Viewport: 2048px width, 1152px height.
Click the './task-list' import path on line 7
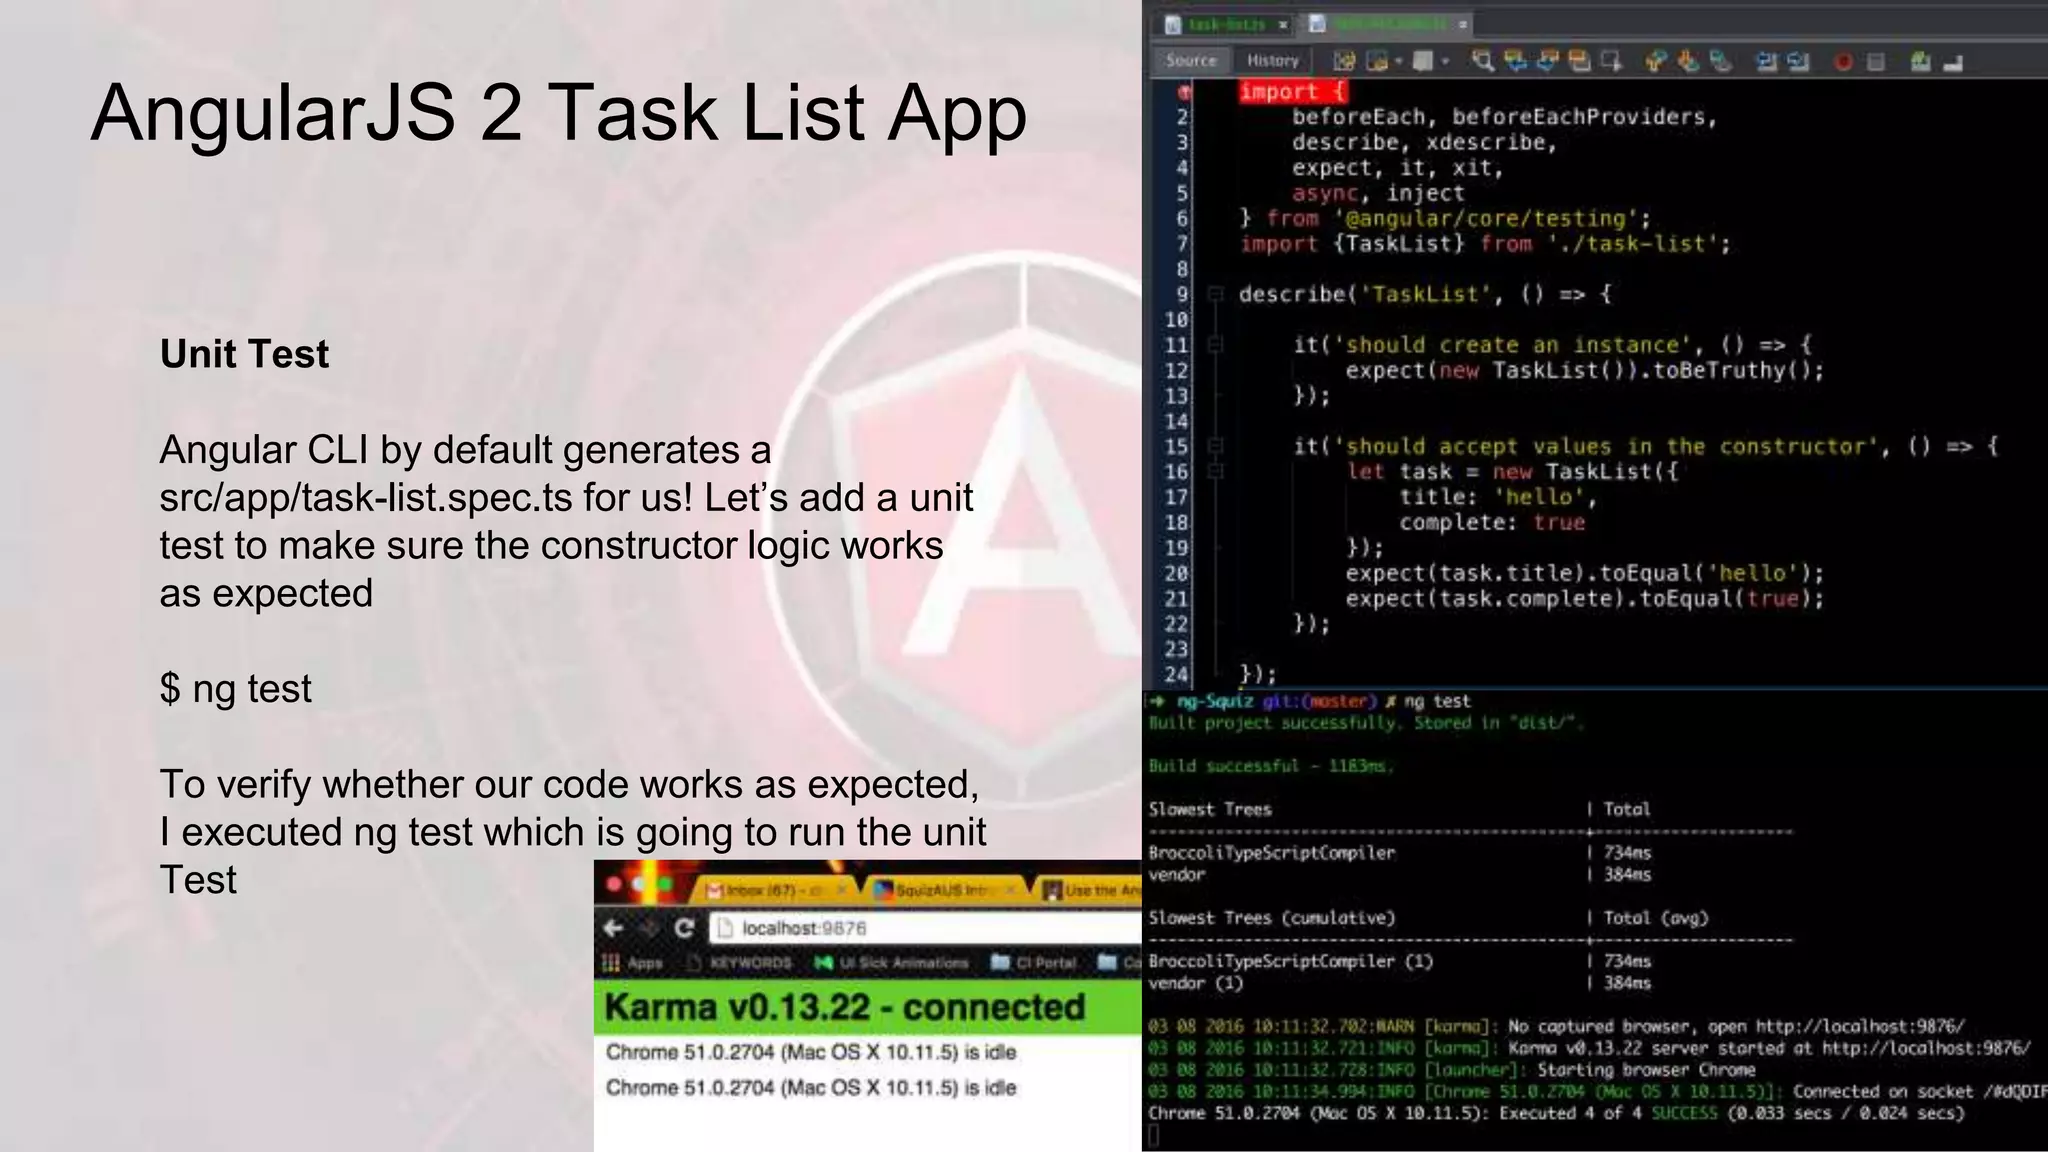coord(1633,244)
